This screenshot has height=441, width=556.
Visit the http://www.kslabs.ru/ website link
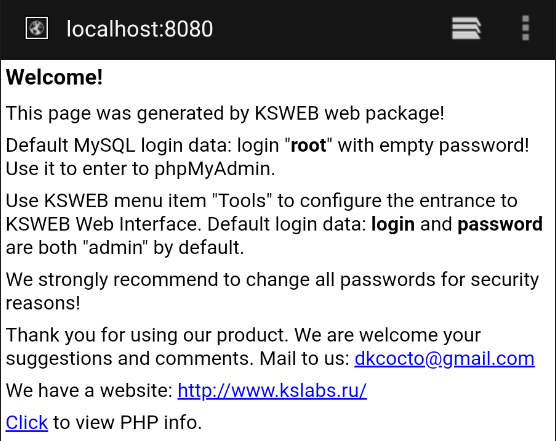(x=272, y=391)
